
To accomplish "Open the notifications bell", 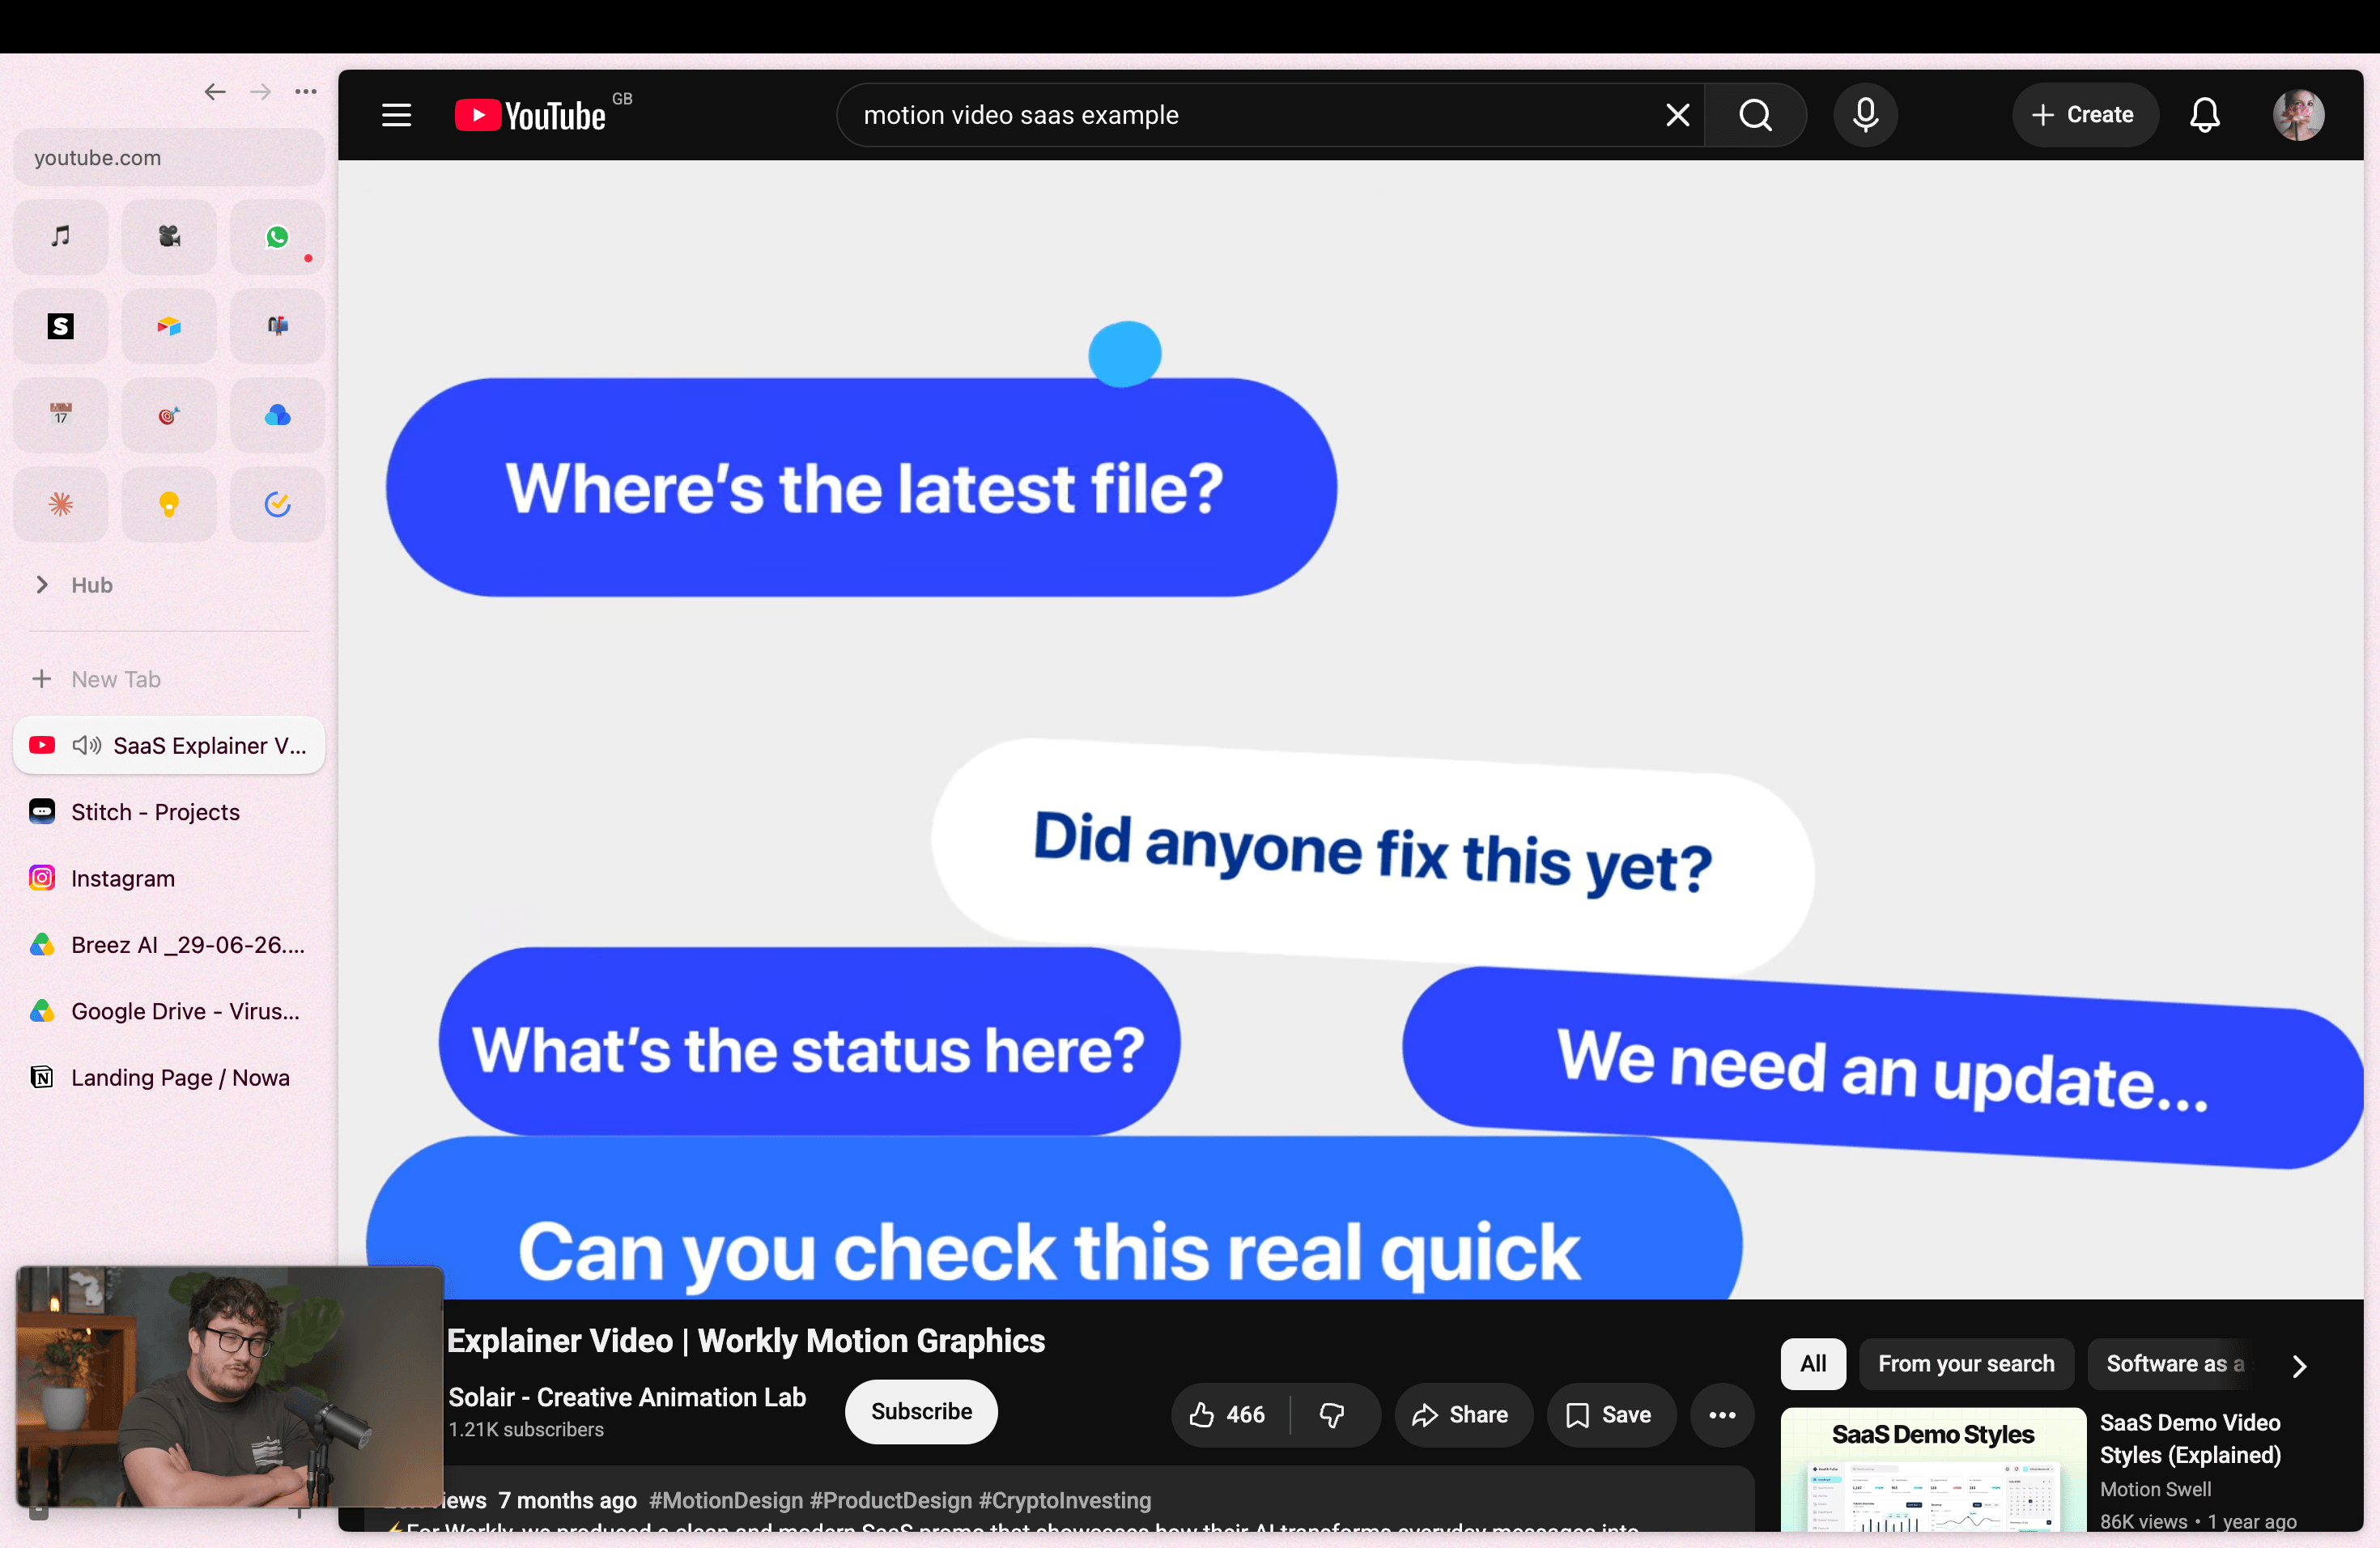I will pyautogui.click(x=2204, y=115).
